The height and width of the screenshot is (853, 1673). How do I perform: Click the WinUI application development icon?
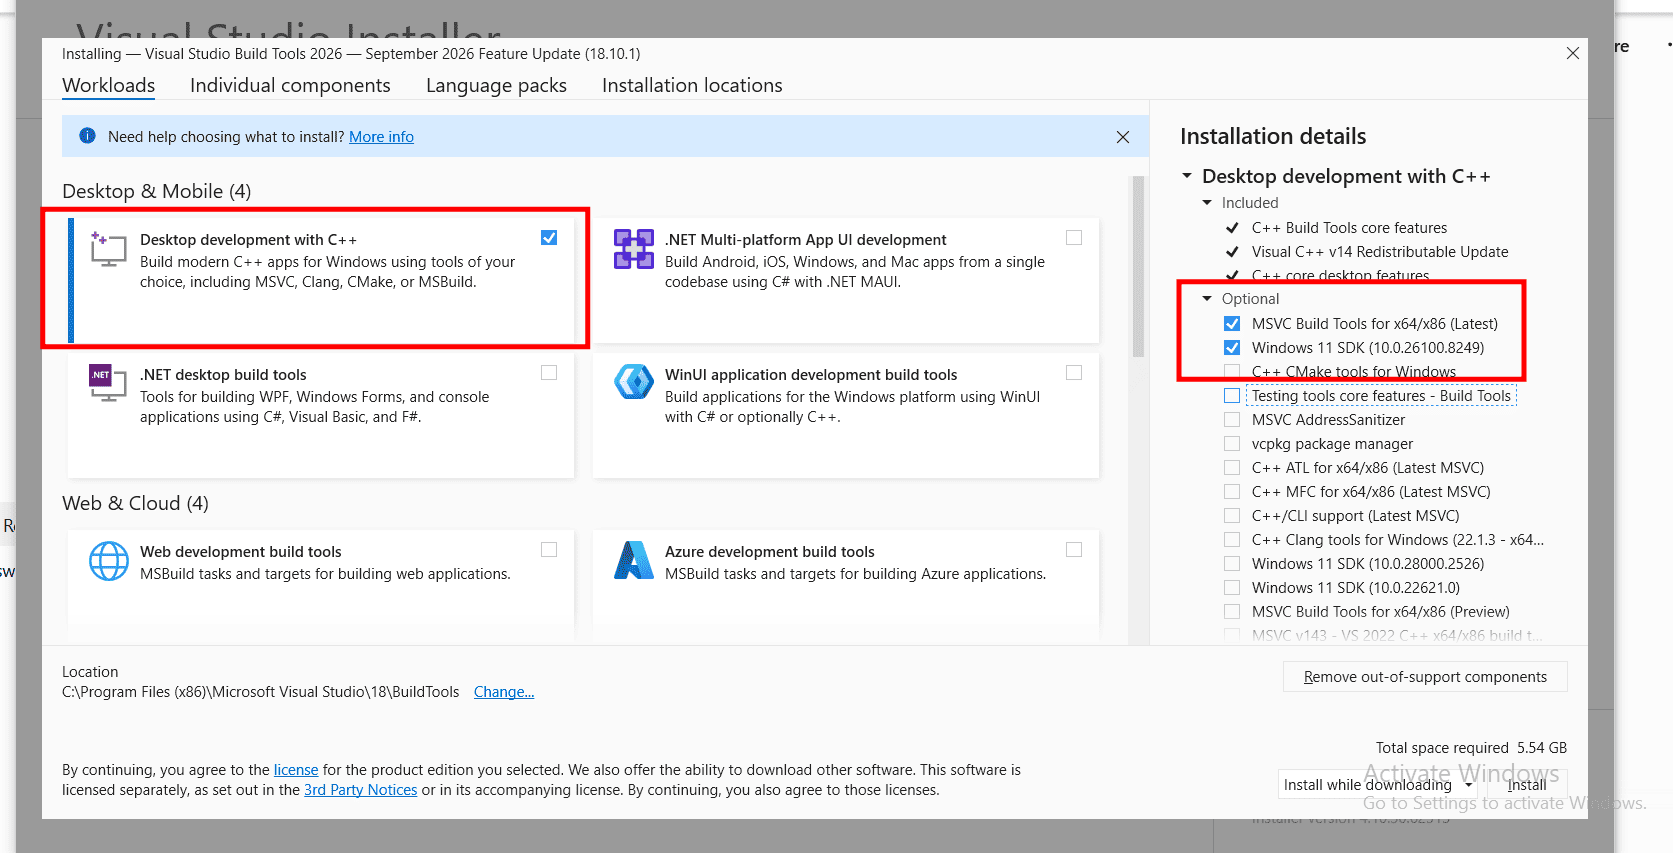[634, 382]
